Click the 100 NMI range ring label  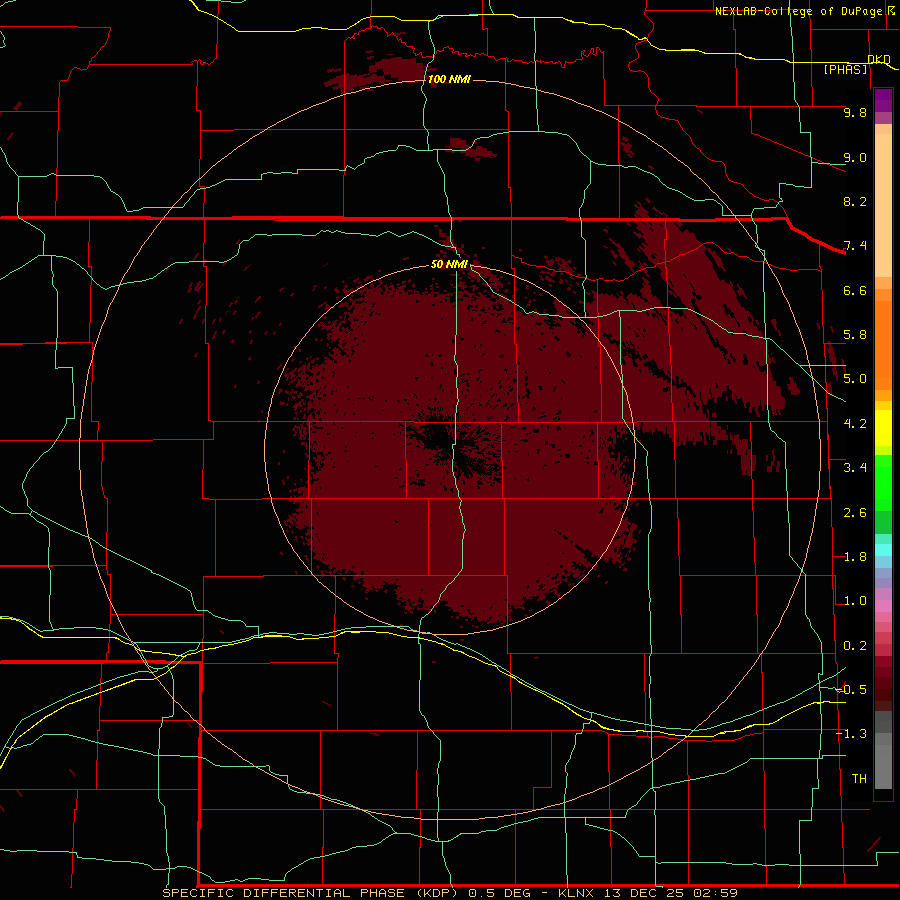point(449,79)
